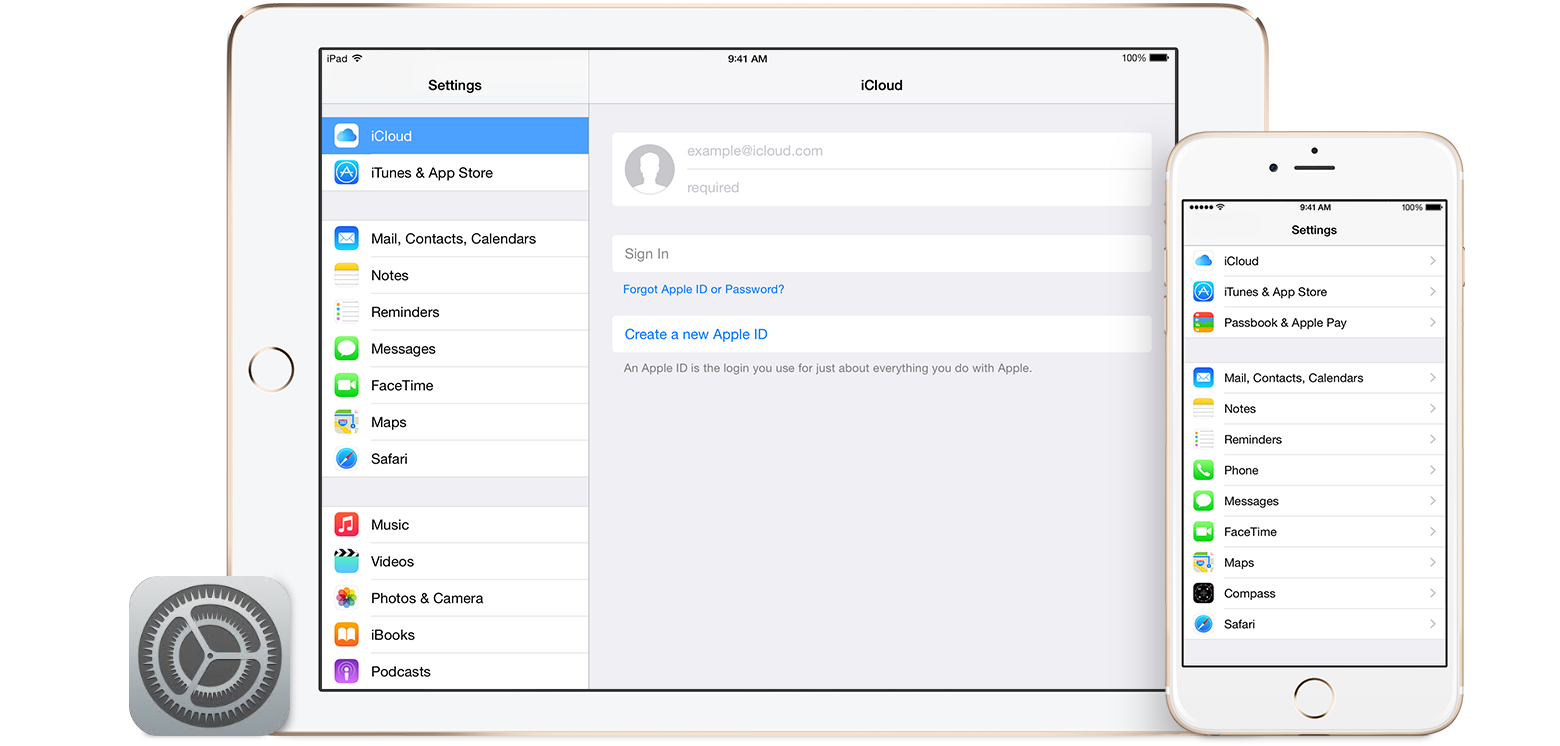Tap Maps label on iPhone list
Screen dimensions: 1560x746
pos(1239,563)
